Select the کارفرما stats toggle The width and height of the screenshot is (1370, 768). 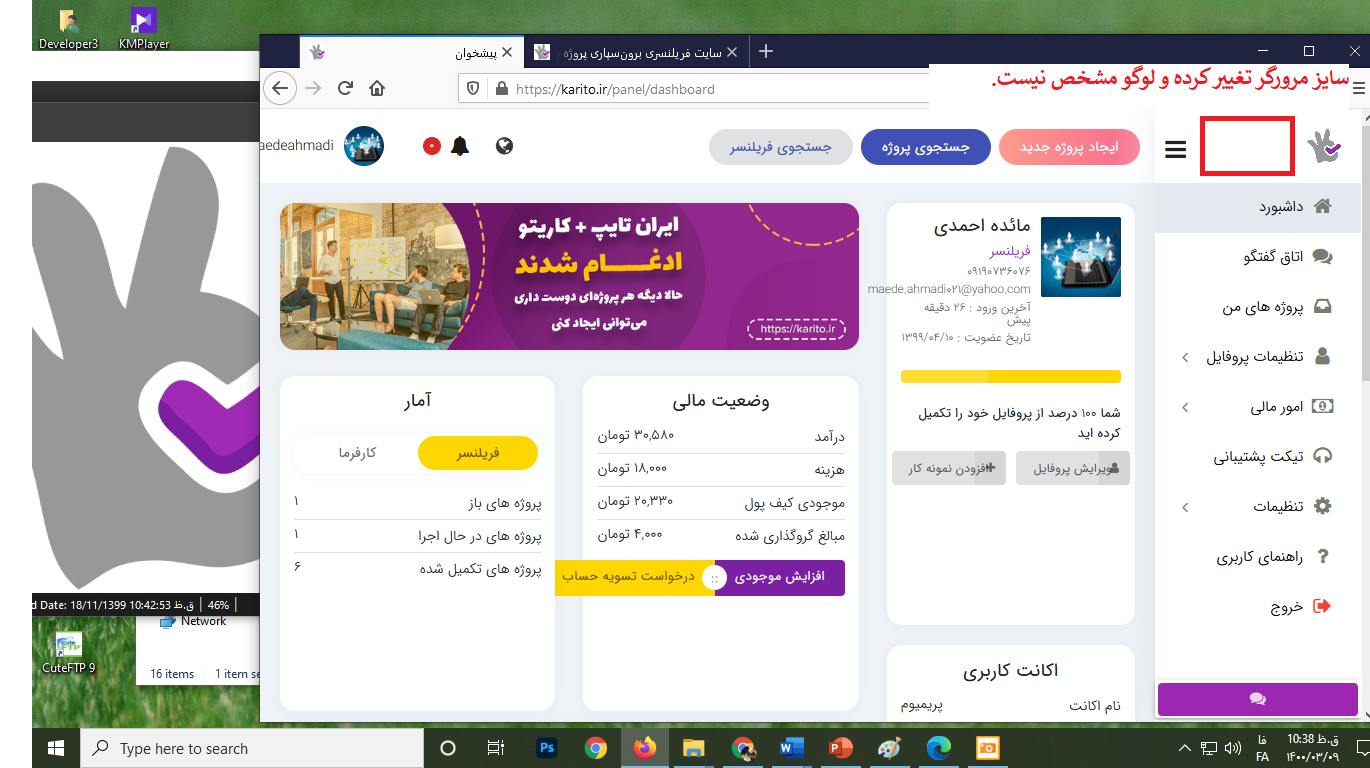point(357,453)
